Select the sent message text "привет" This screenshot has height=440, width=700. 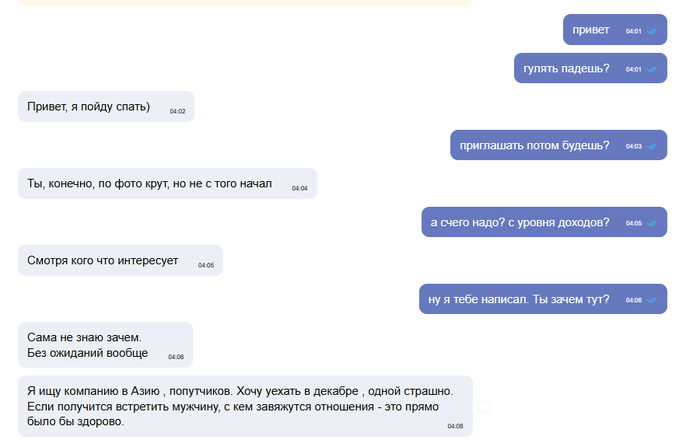590,30
